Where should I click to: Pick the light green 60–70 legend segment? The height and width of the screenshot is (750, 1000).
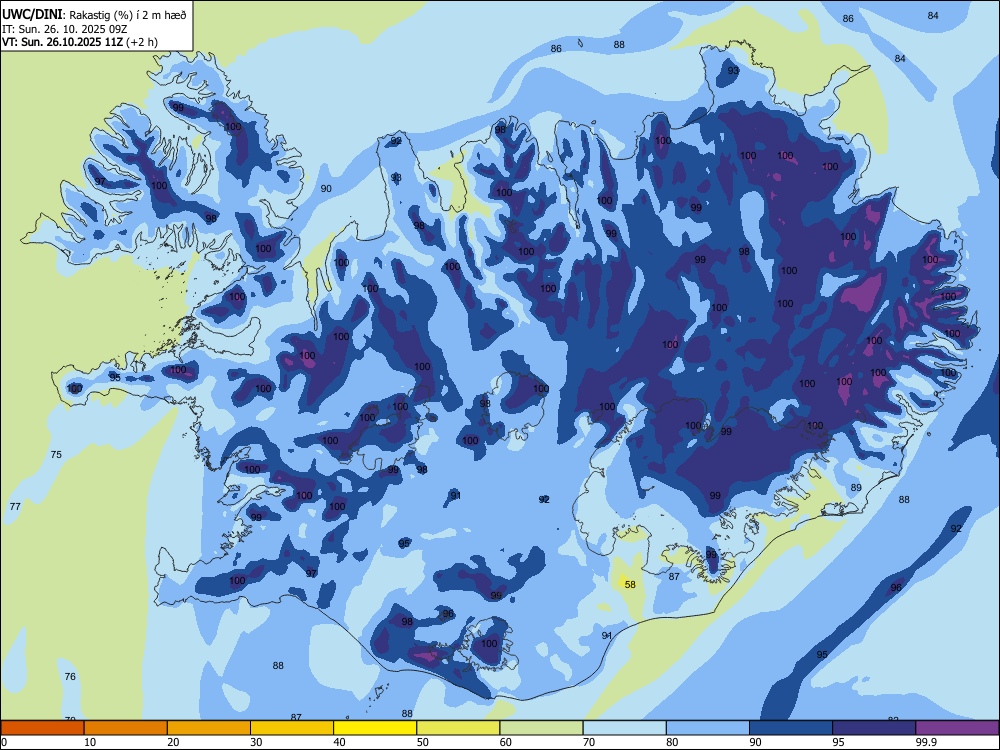pyautogui.click(x=541, y=728)
